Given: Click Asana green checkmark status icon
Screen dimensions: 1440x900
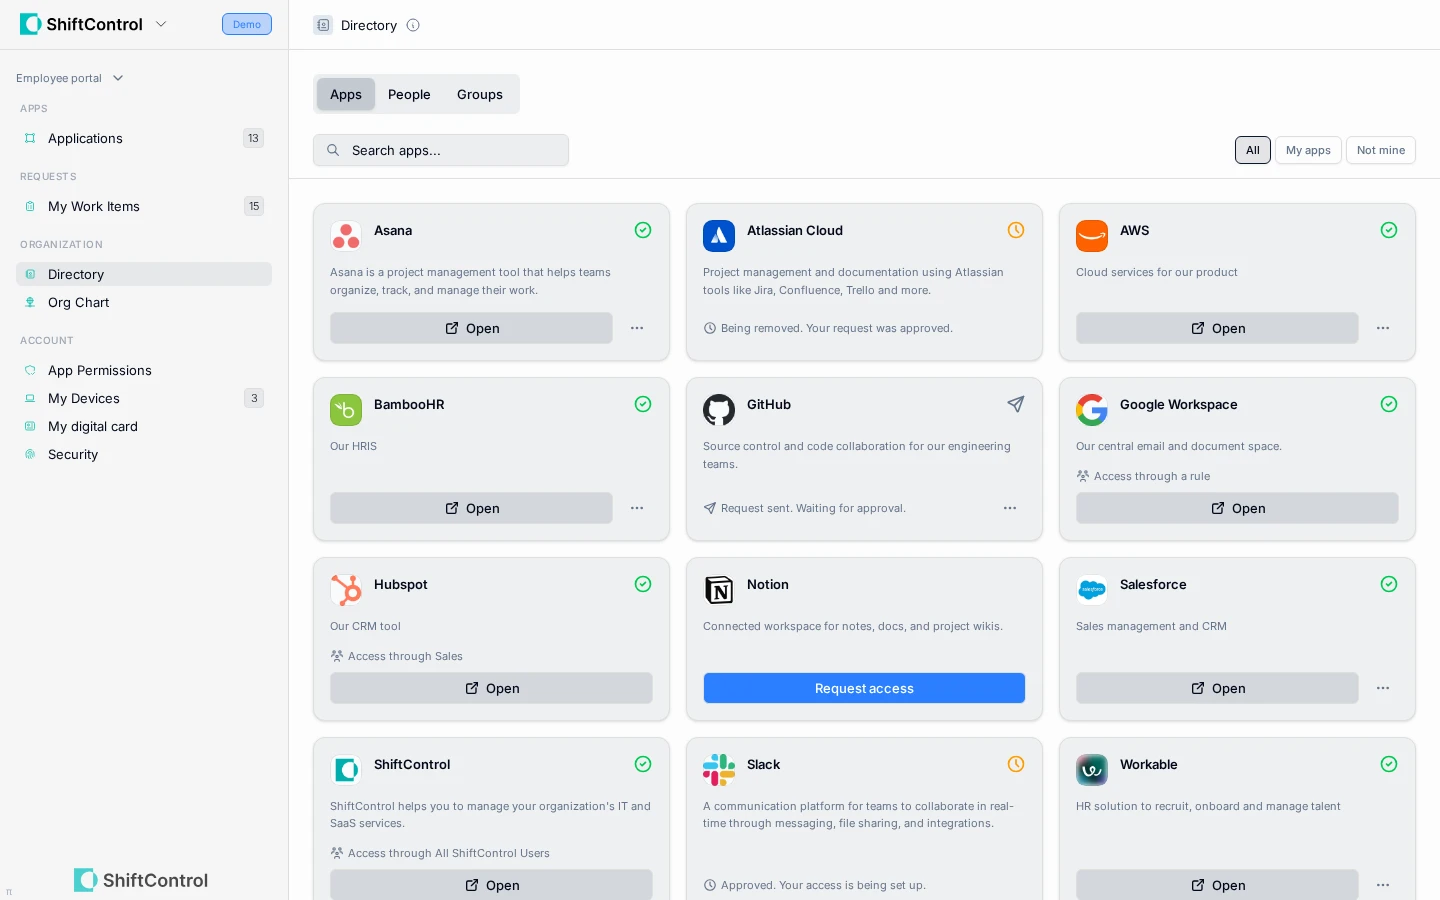Looking at the screenshot, I should [643, 230].
